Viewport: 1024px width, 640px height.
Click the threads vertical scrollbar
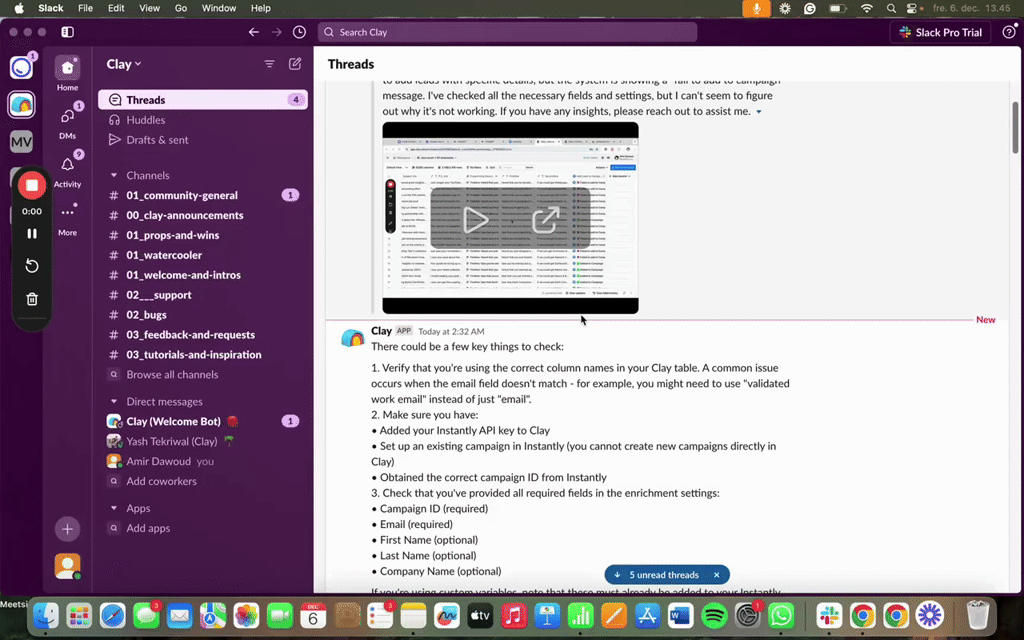[x=1016, y=120]
